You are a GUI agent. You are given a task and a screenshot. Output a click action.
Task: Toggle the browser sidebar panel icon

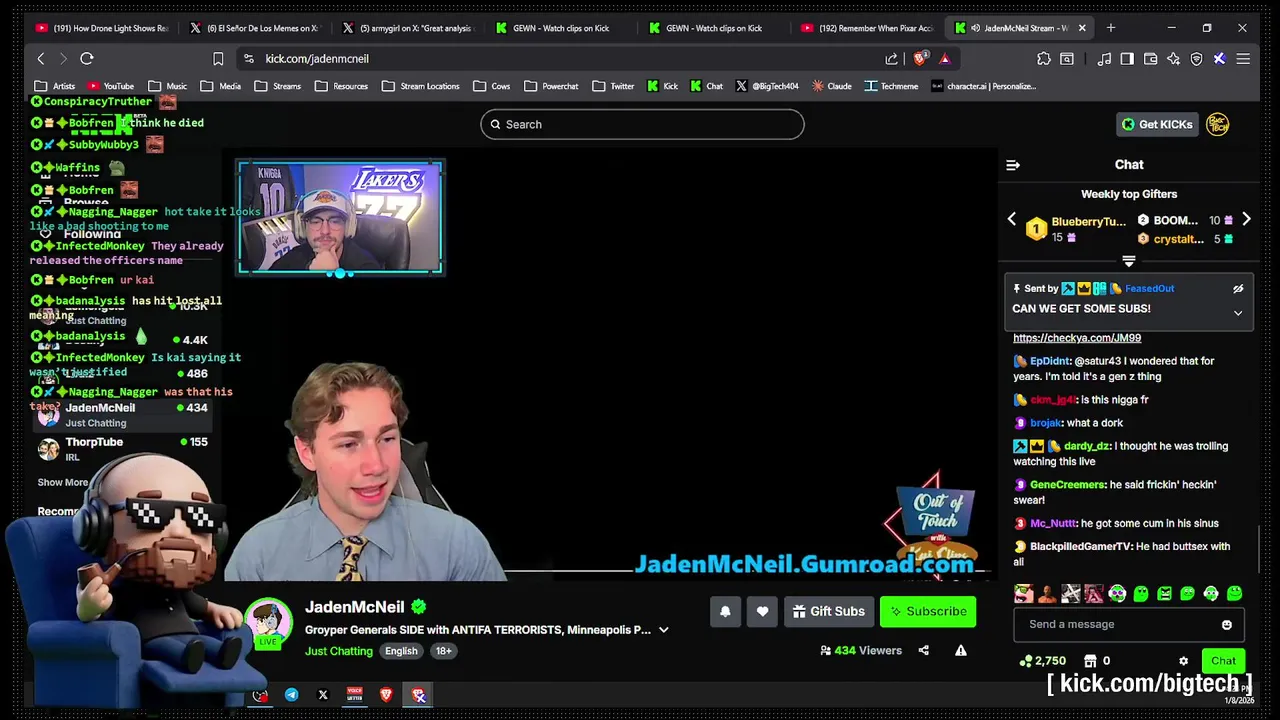click(1127, 59)
